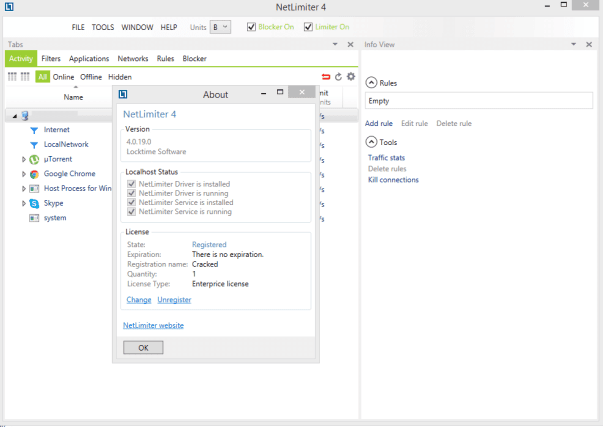Click the Change license link

139,300
